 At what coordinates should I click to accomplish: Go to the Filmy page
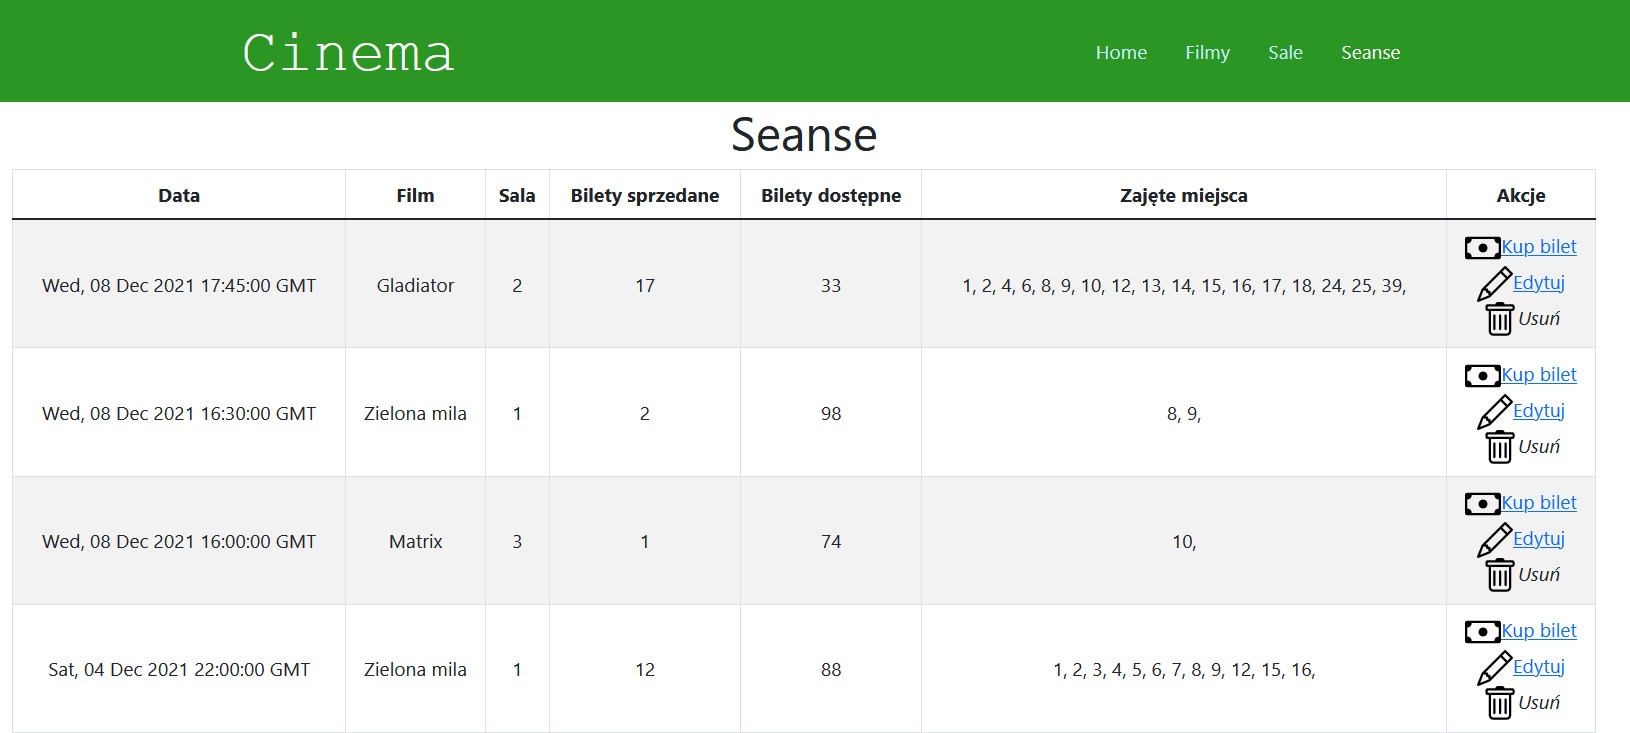(x=1207, y=53)
